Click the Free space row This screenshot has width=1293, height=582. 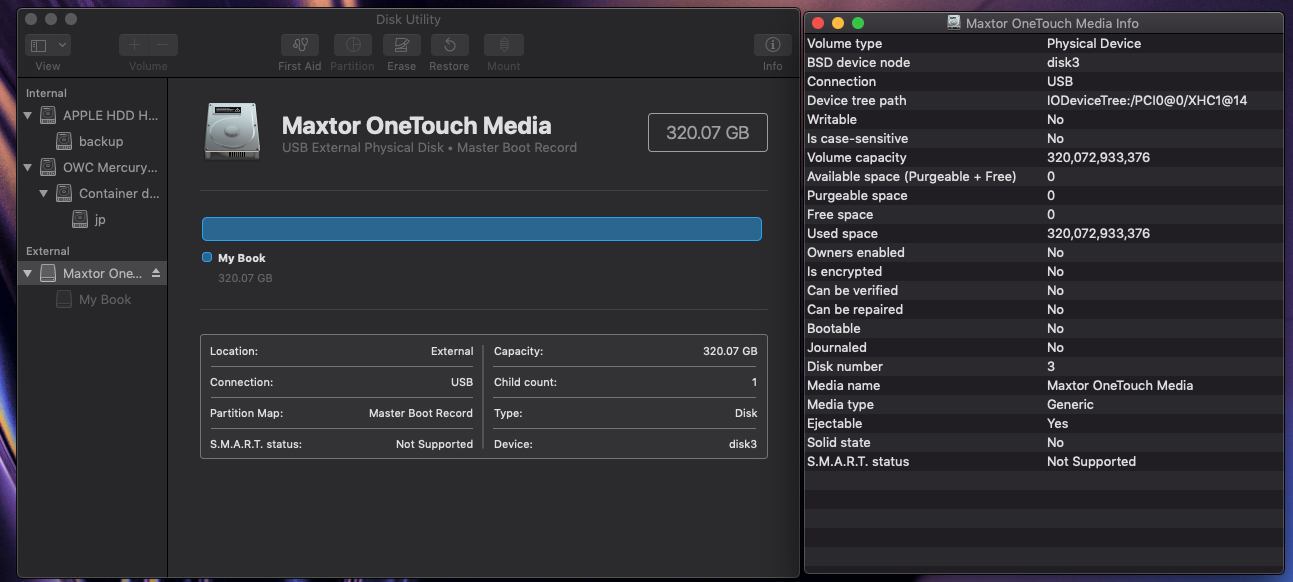1044,214
